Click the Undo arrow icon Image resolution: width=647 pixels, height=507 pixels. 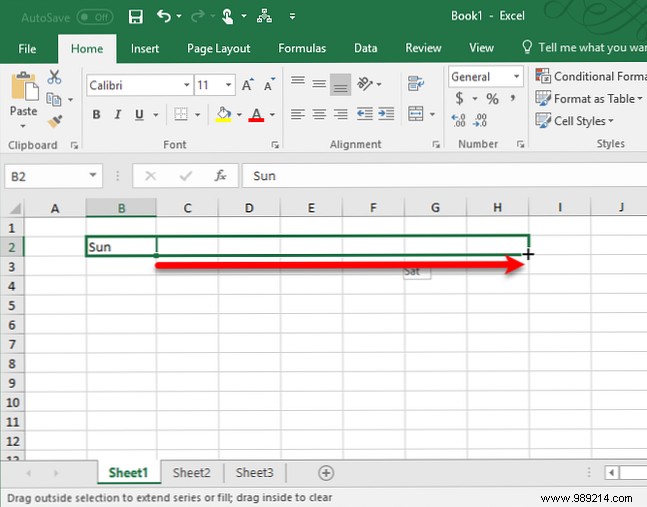point(164,17)
